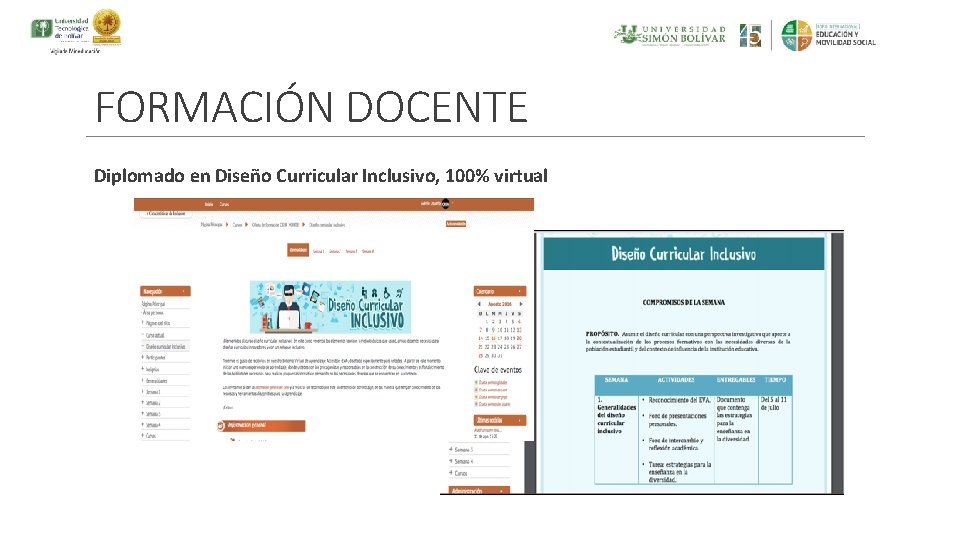Expand Insignias in navigation tree

(143, 369)
